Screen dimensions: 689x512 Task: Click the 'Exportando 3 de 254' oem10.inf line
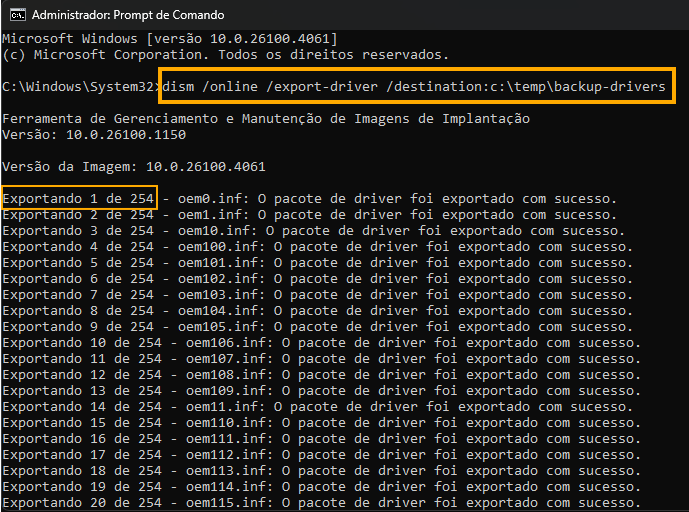314,231
